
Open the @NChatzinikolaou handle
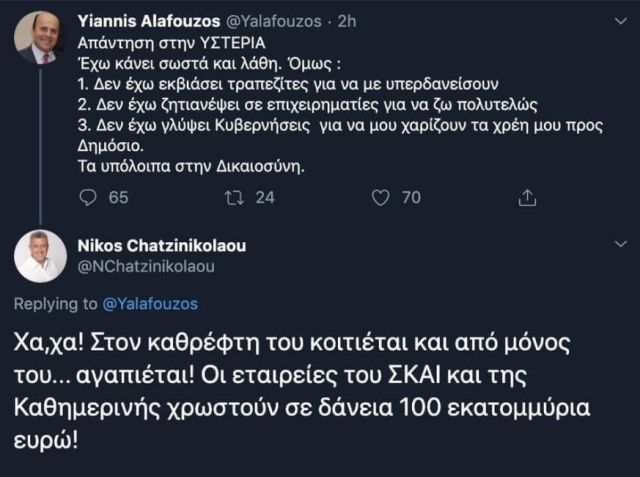(145, 266)
